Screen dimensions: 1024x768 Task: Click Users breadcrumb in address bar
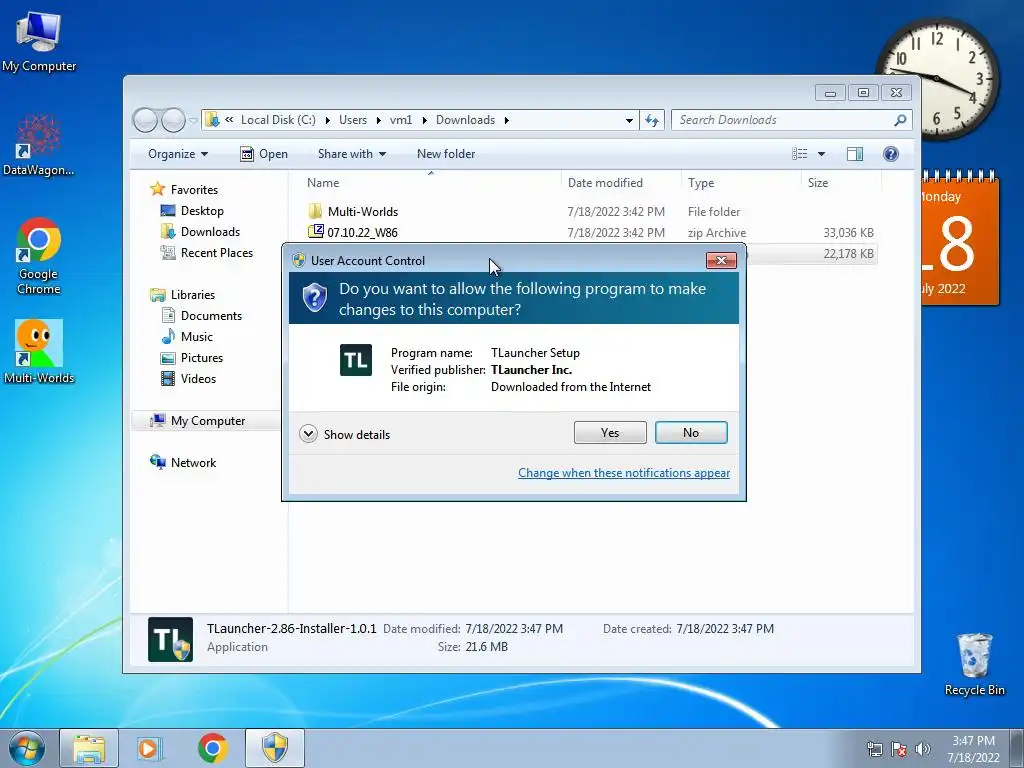[x=353, y=120]
